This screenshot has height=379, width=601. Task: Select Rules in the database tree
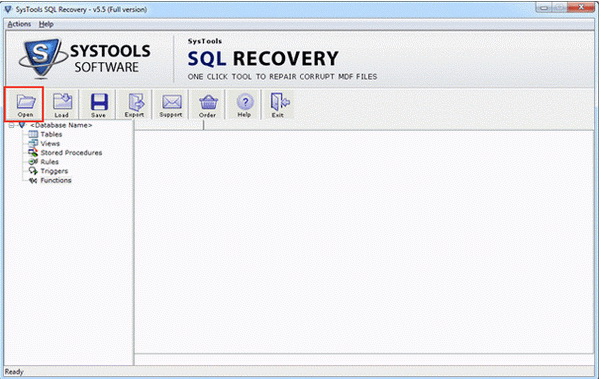pyautogui.click(x=49, y=162)
